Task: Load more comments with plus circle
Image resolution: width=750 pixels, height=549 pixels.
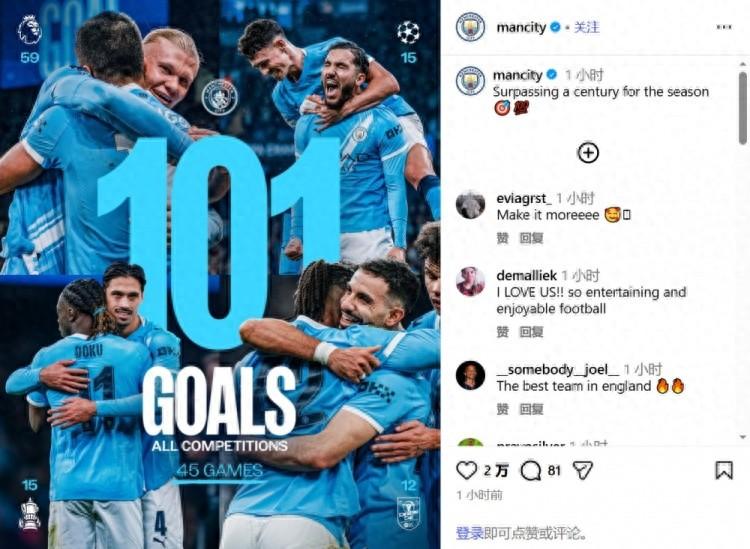Action: 588,153
